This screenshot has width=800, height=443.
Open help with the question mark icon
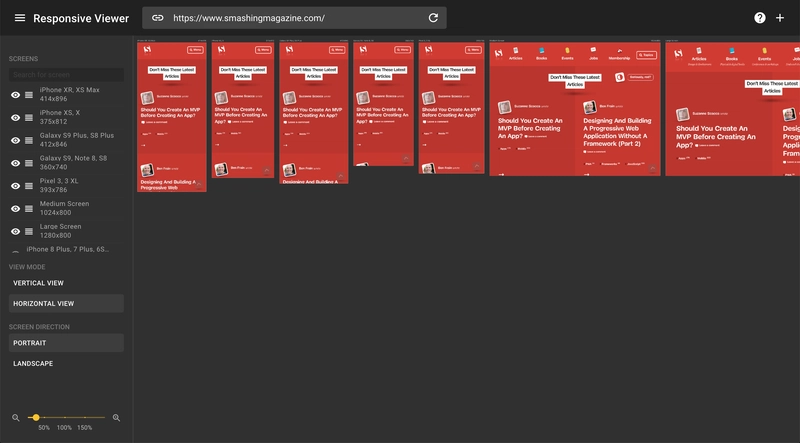click(760, 18)
